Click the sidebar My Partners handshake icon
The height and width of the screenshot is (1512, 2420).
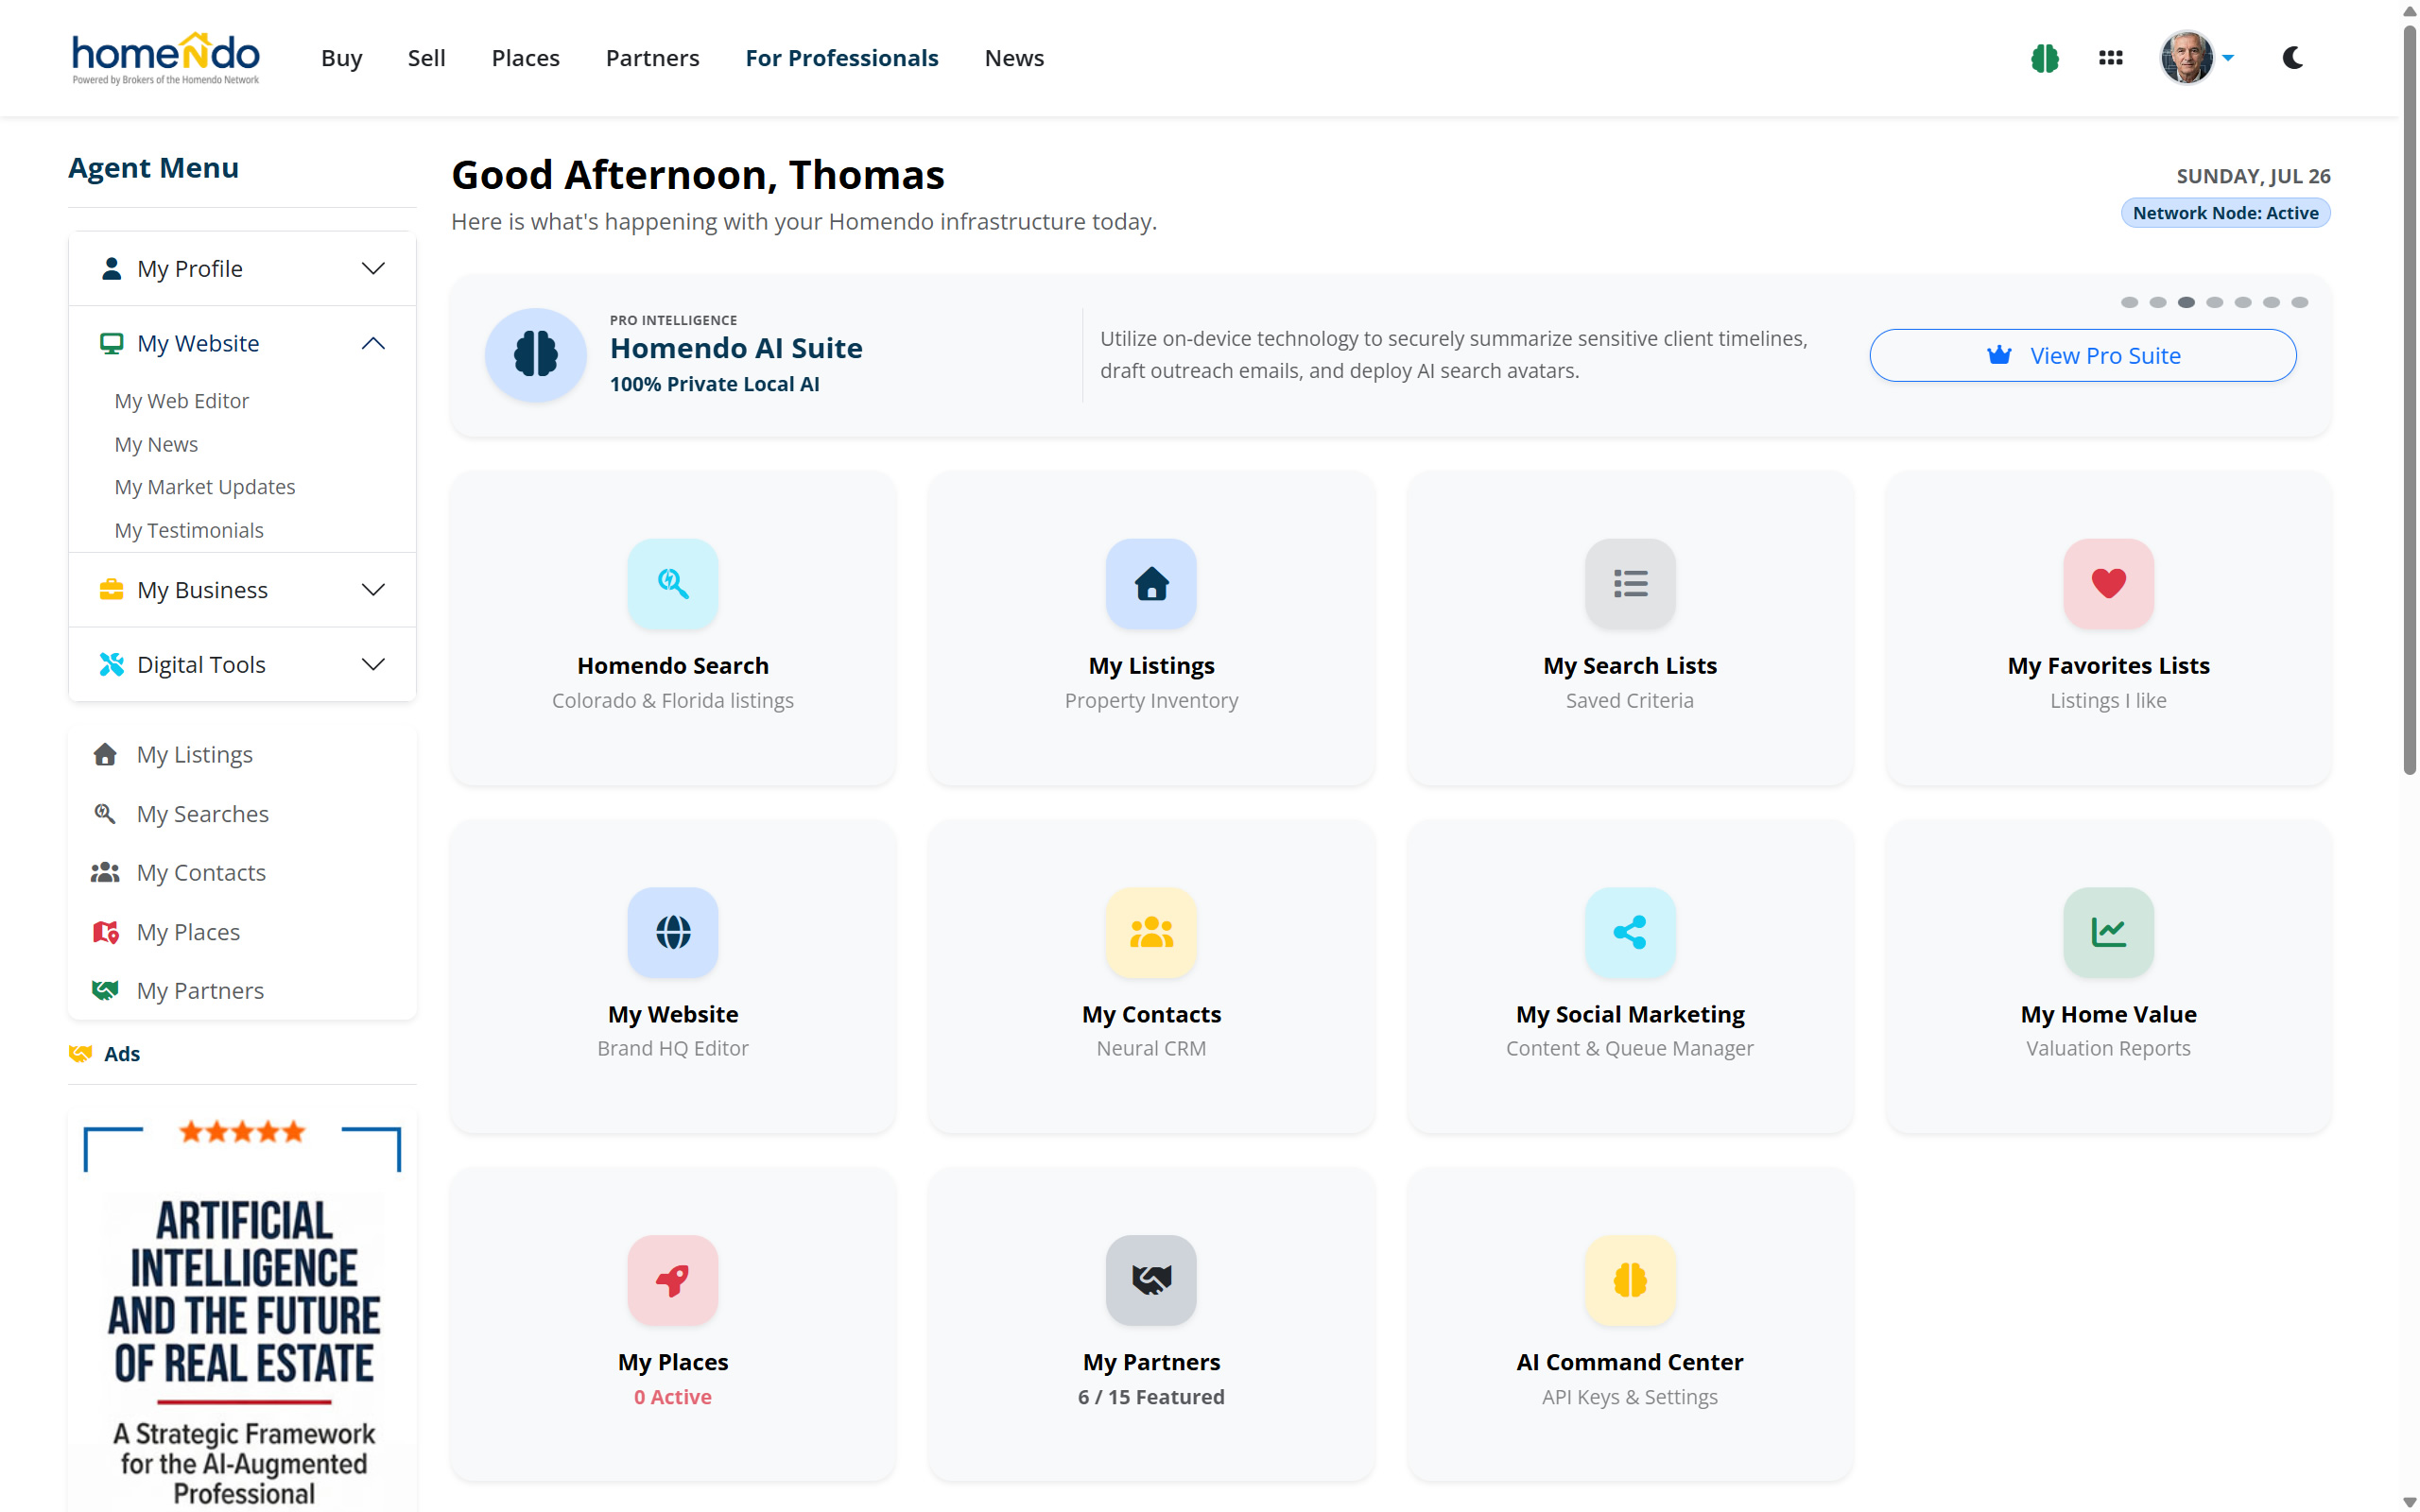point(105,990)
